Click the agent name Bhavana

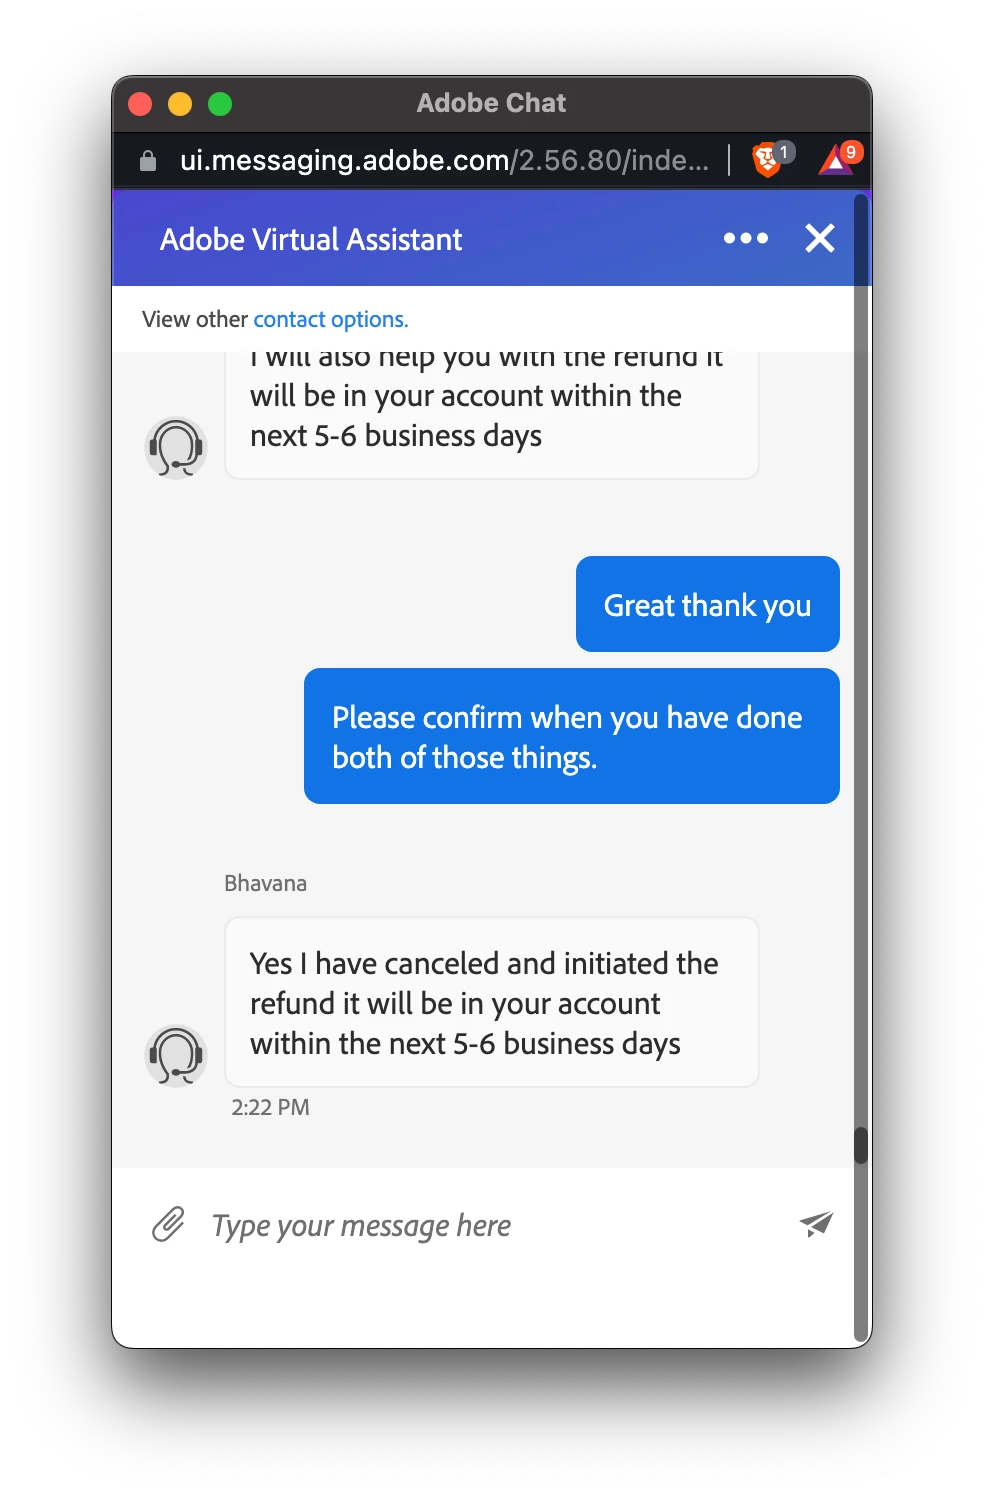pos(265,883)
